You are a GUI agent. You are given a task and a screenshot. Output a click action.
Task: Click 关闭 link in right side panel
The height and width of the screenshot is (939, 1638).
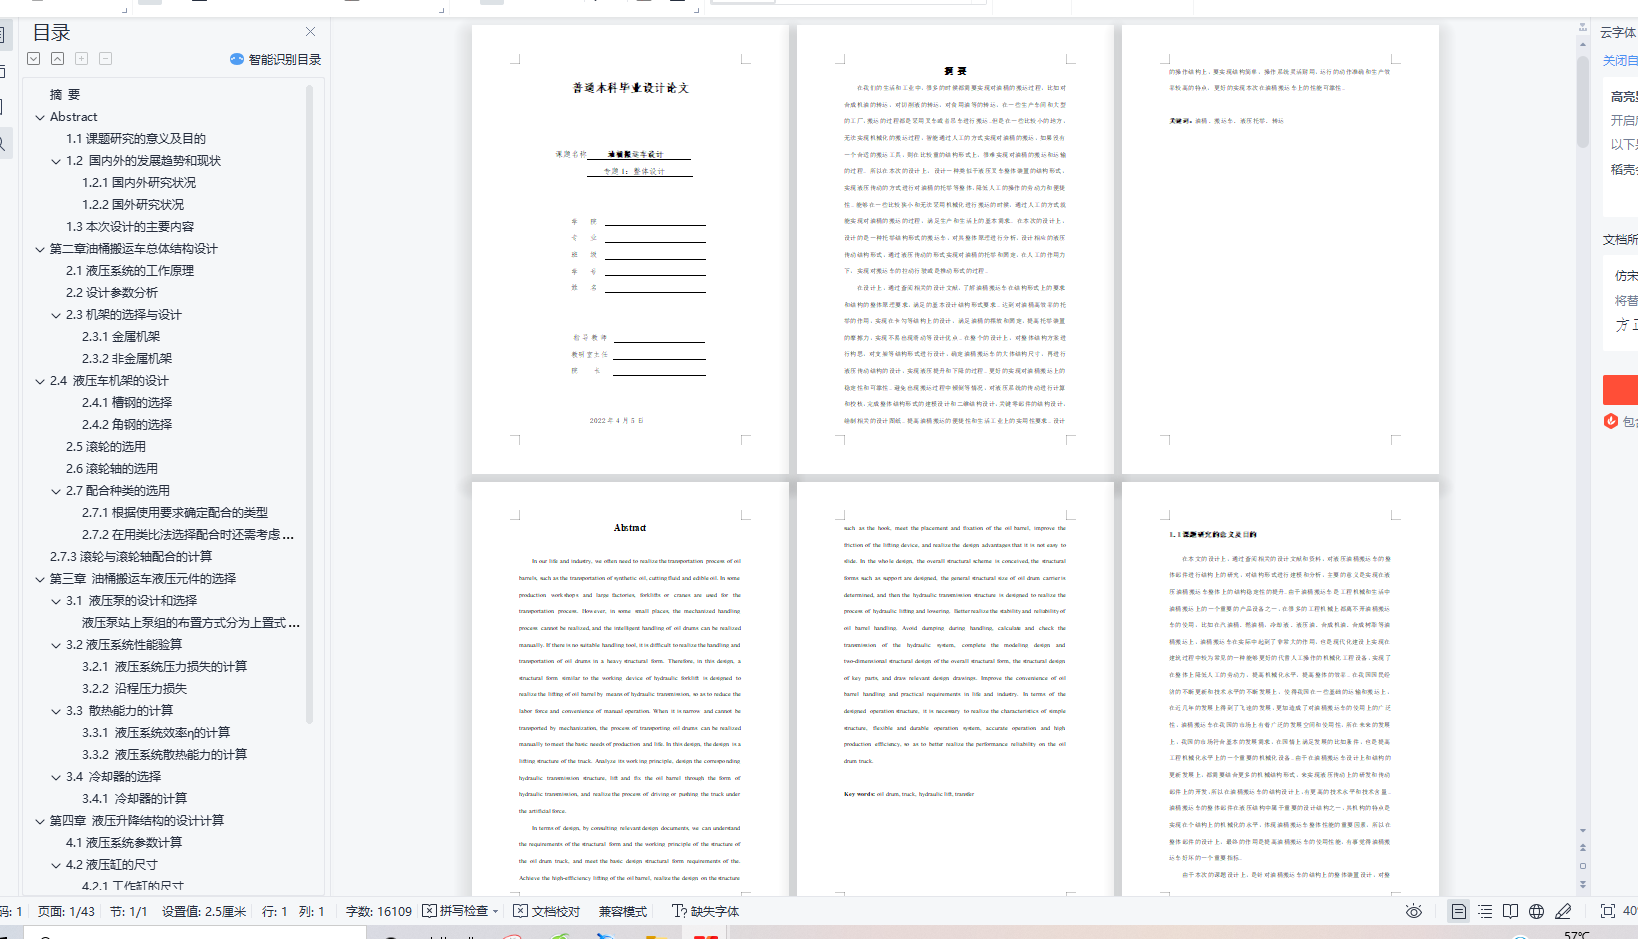pos(1620,61)
